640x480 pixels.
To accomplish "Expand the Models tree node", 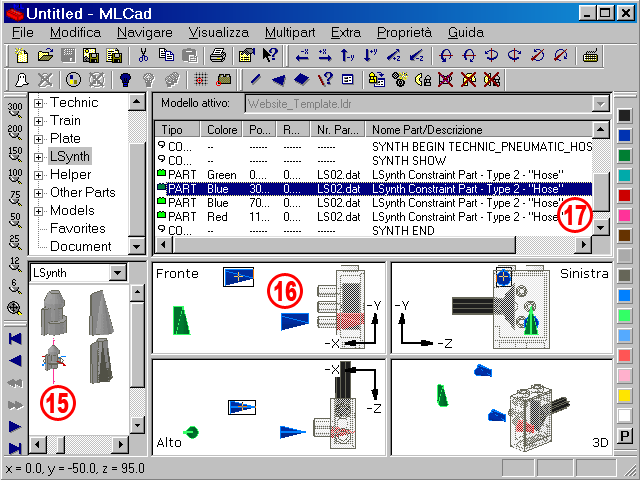I will (x=38, y=211).
